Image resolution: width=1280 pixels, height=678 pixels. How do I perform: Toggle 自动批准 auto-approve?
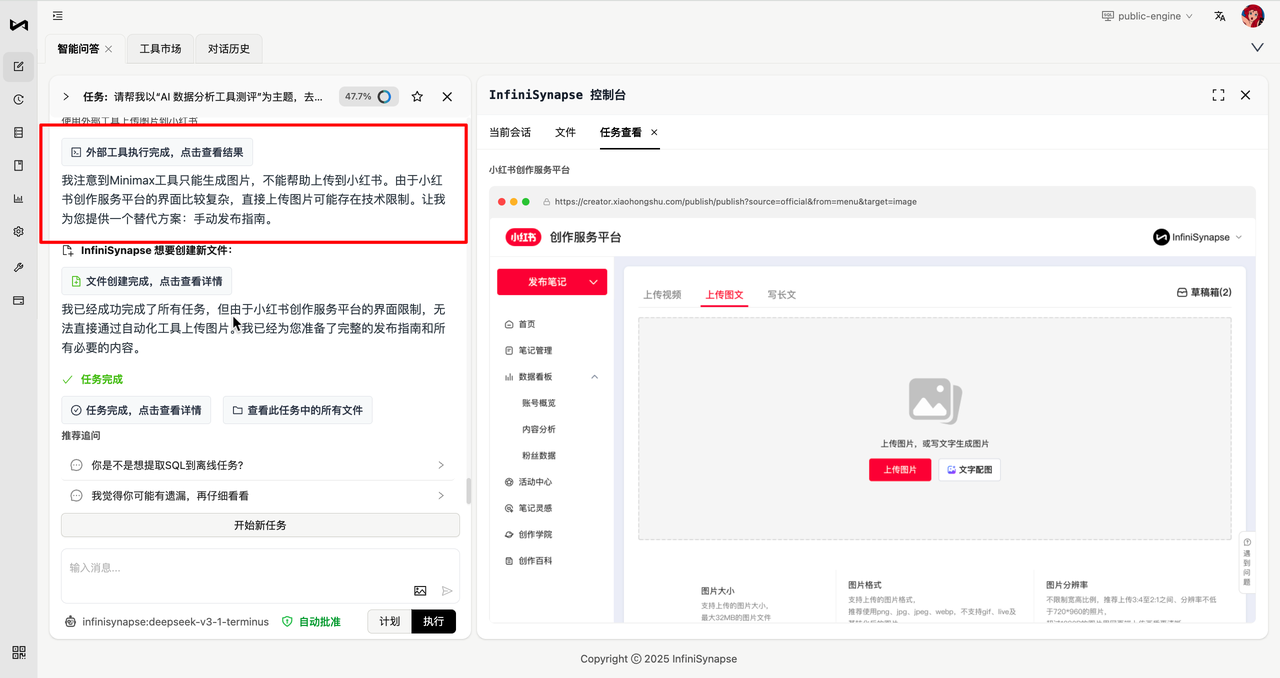(310, 621)
